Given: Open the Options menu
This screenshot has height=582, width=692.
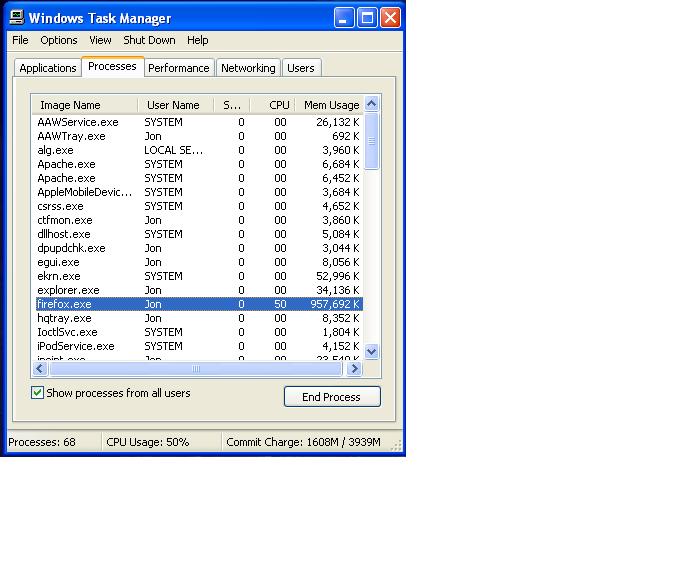Looking at the screenshot, I should (x=59, y=40).
